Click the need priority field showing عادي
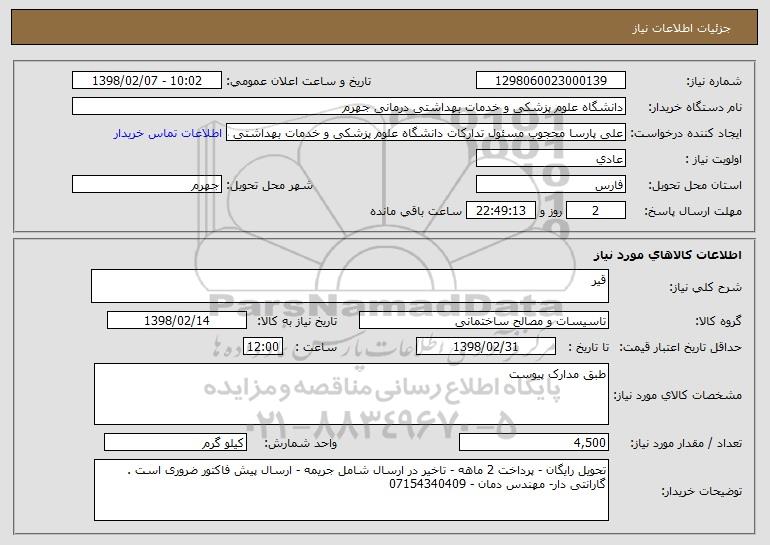The height and width of the screenshot is (545, 770). [x=550, y=159]
